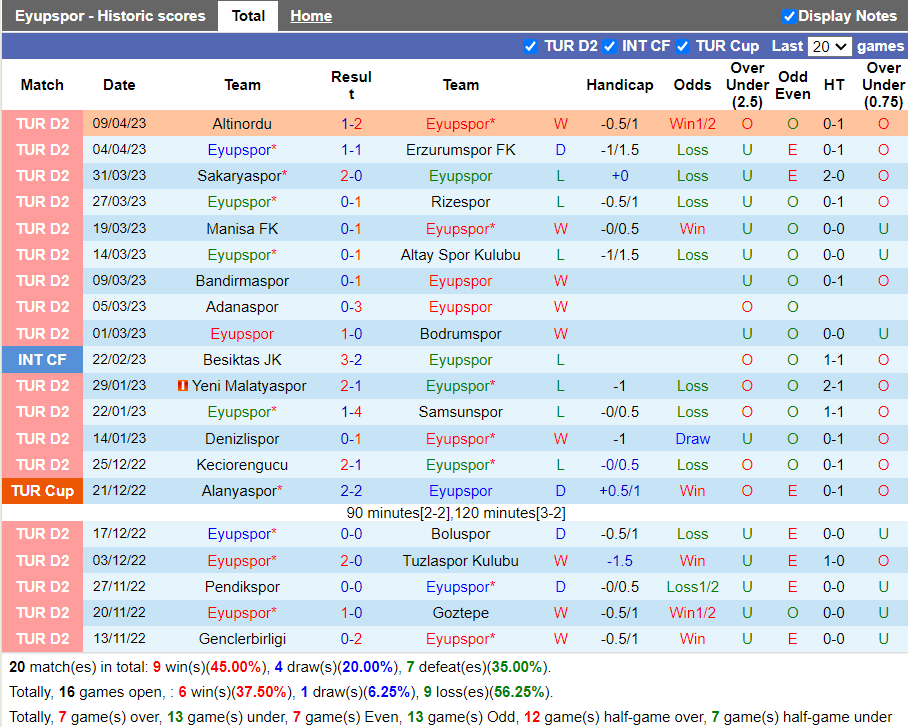The image size is (908, 727).
Task: Select the Total tab
Action: [x=248, y=16]
